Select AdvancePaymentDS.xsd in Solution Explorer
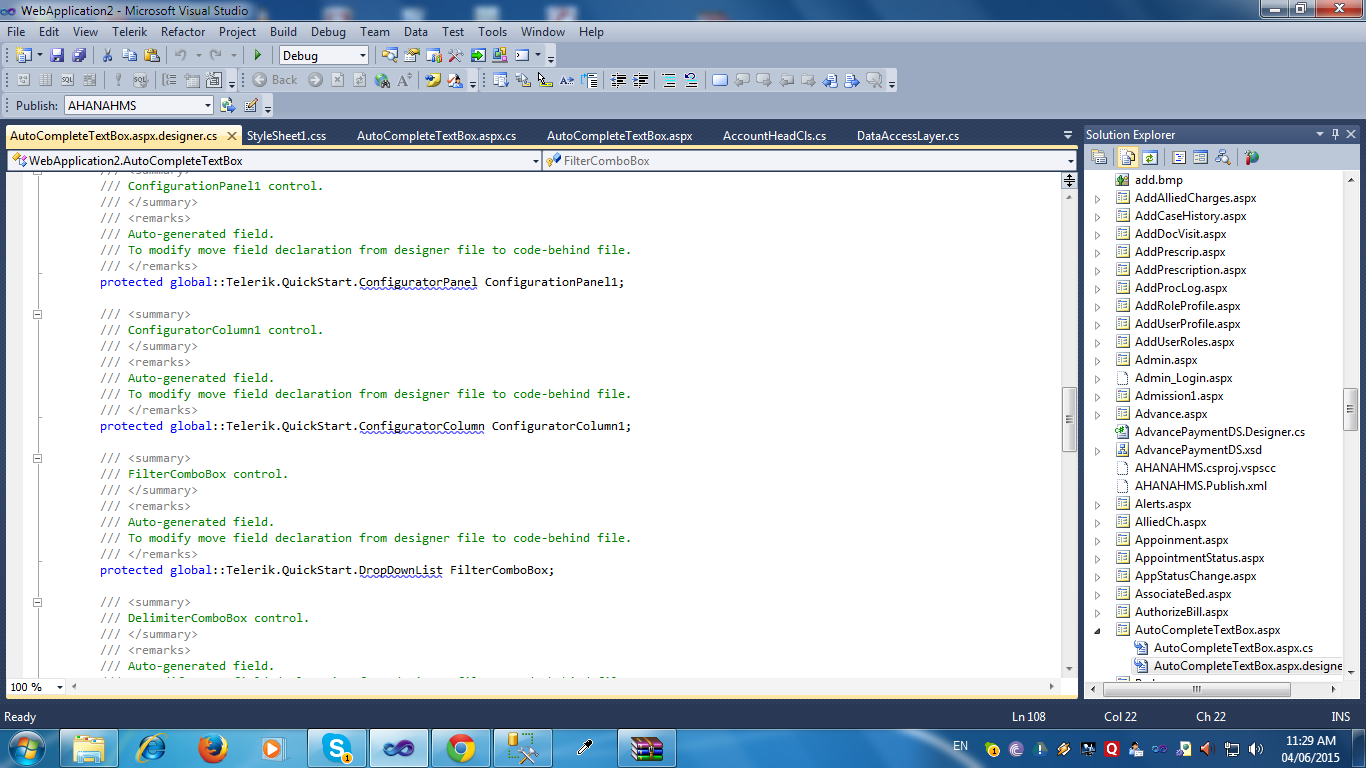Screen dimensions: 1366x768 pyautogui.click(x=1198, y=450)
